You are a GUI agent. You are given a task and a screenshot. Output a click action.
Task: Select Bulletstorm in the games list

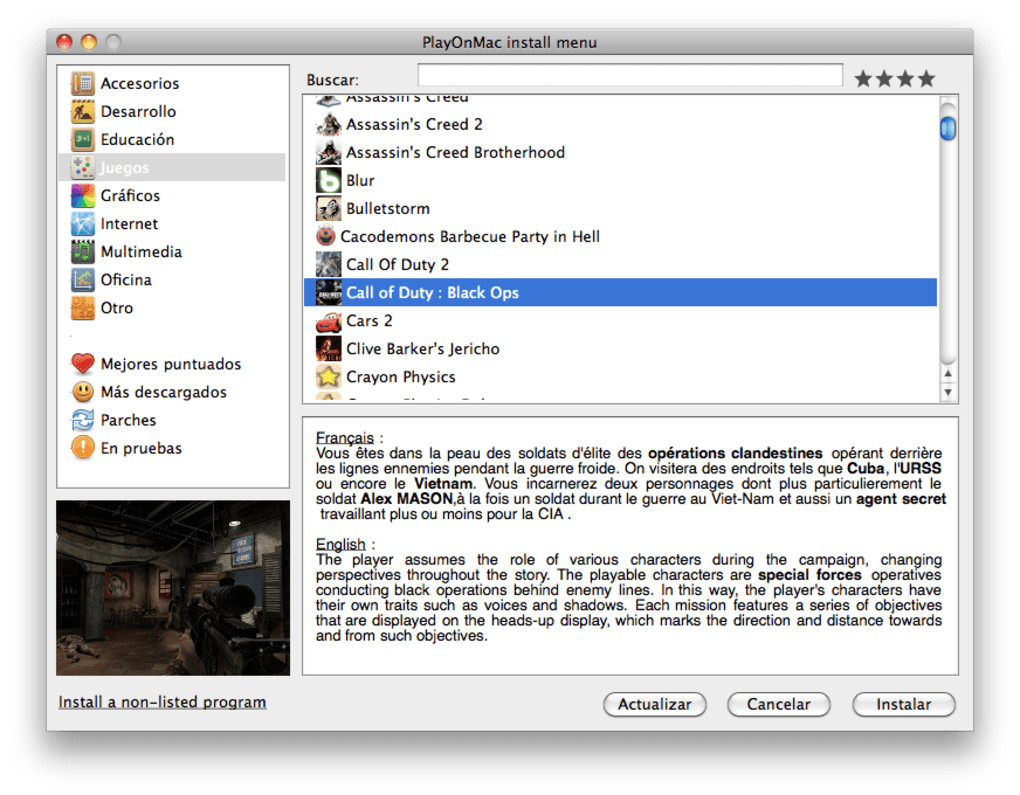[621, 208]
